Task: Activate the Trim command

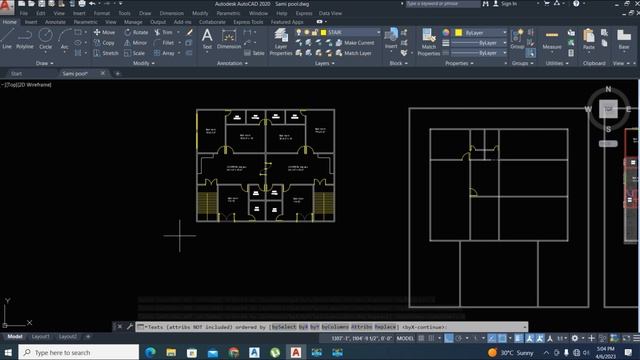Action: pos(164,32)
